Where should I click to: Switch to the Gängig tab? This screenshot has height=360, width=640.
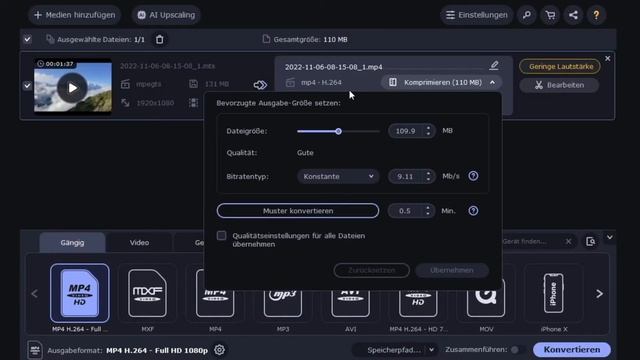coord(72,242)
